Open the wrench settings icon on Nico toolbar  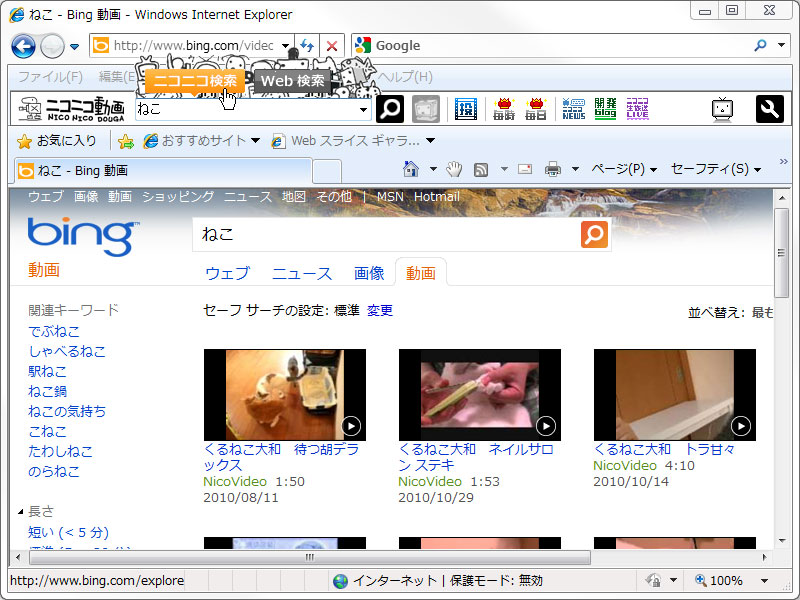768,108
